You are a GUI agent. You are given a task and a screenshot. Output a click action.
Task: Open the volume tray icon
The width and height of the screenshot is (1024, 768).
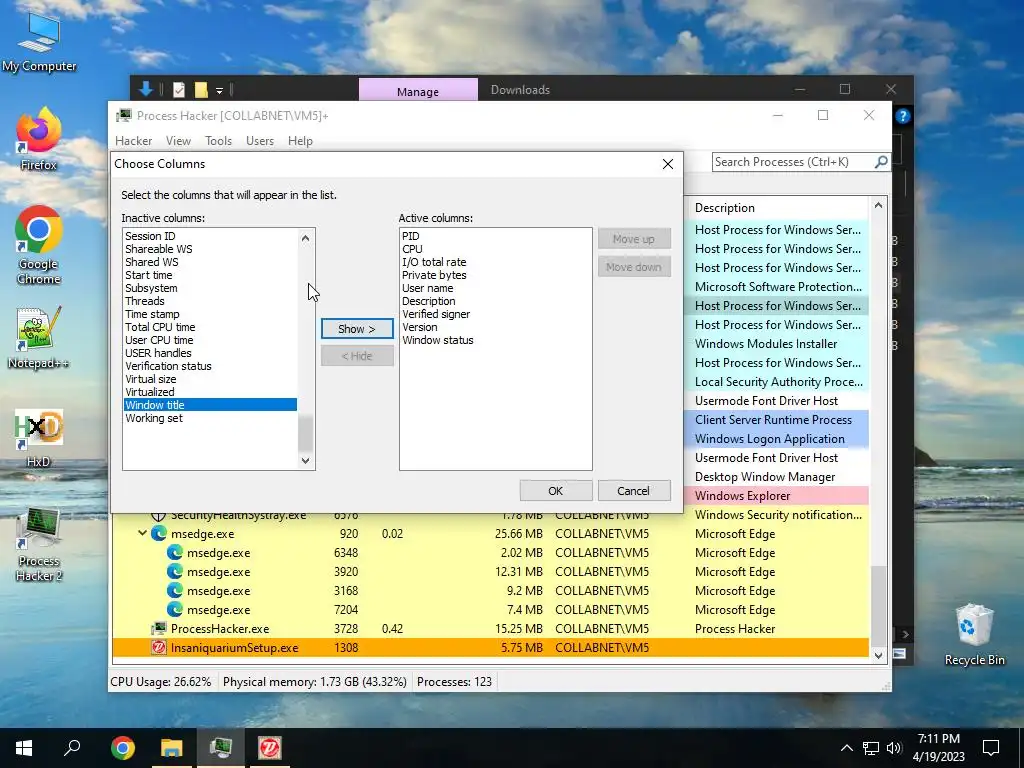click(894, 748)
